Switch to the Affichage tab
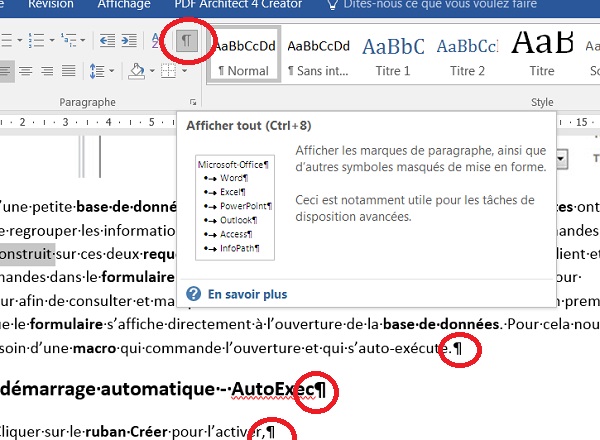This screenshot has width=600, height=440. [x=123, y=4]
